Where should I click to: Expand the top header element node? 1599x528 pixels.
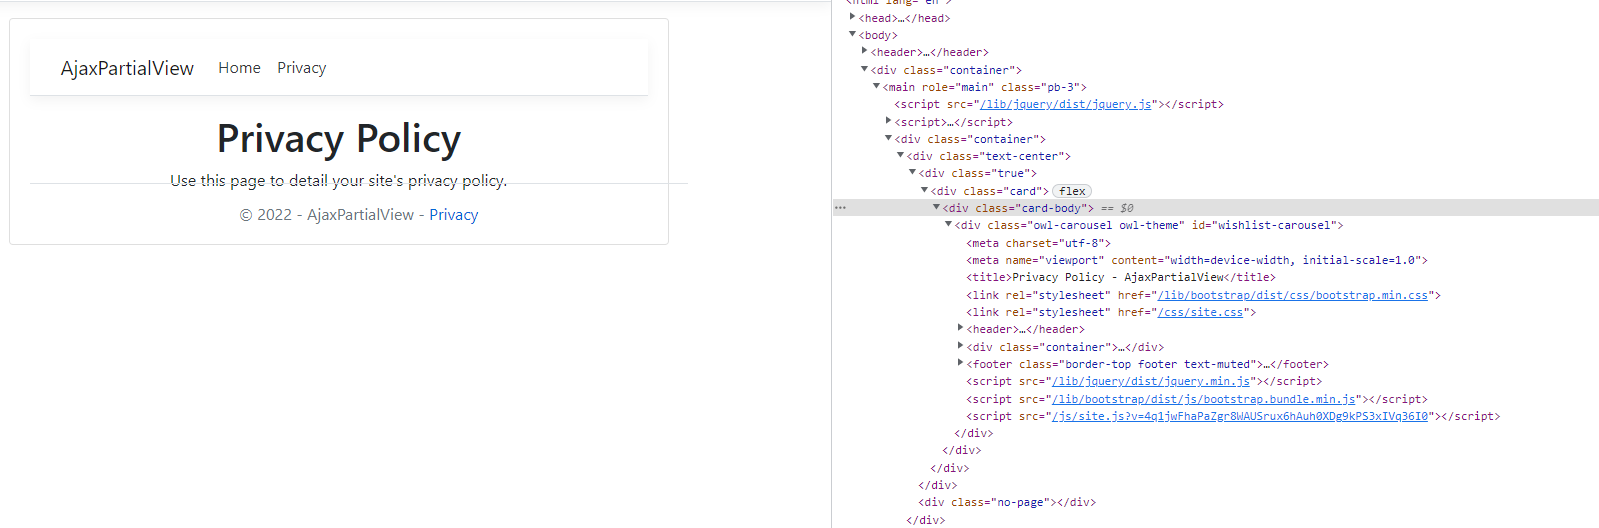coord(865,51)
